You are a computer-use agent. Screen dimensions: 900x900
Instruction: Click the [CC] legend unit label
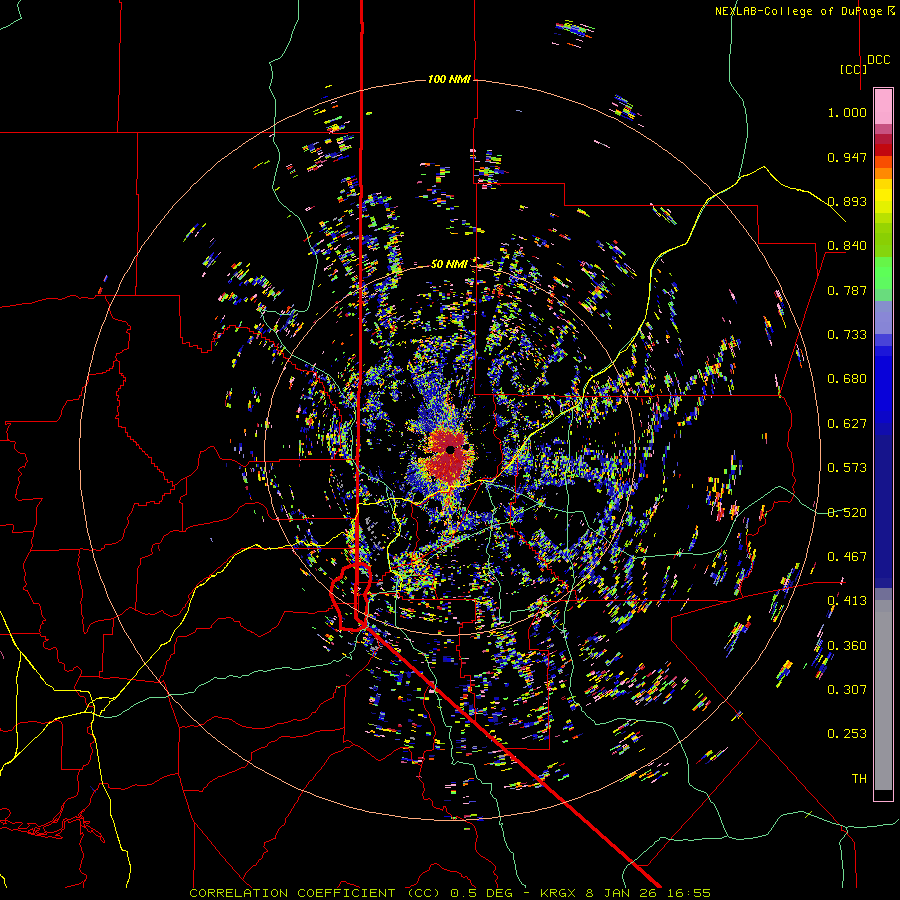[853, 69]
